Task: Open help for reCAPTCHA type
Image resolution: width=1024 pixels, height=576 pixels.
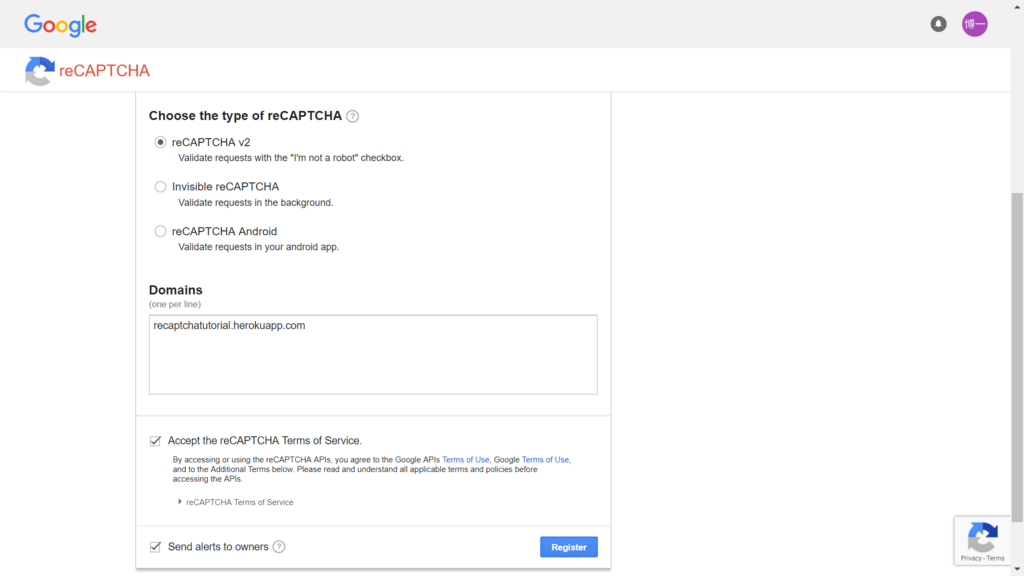Action: [353, 116]
